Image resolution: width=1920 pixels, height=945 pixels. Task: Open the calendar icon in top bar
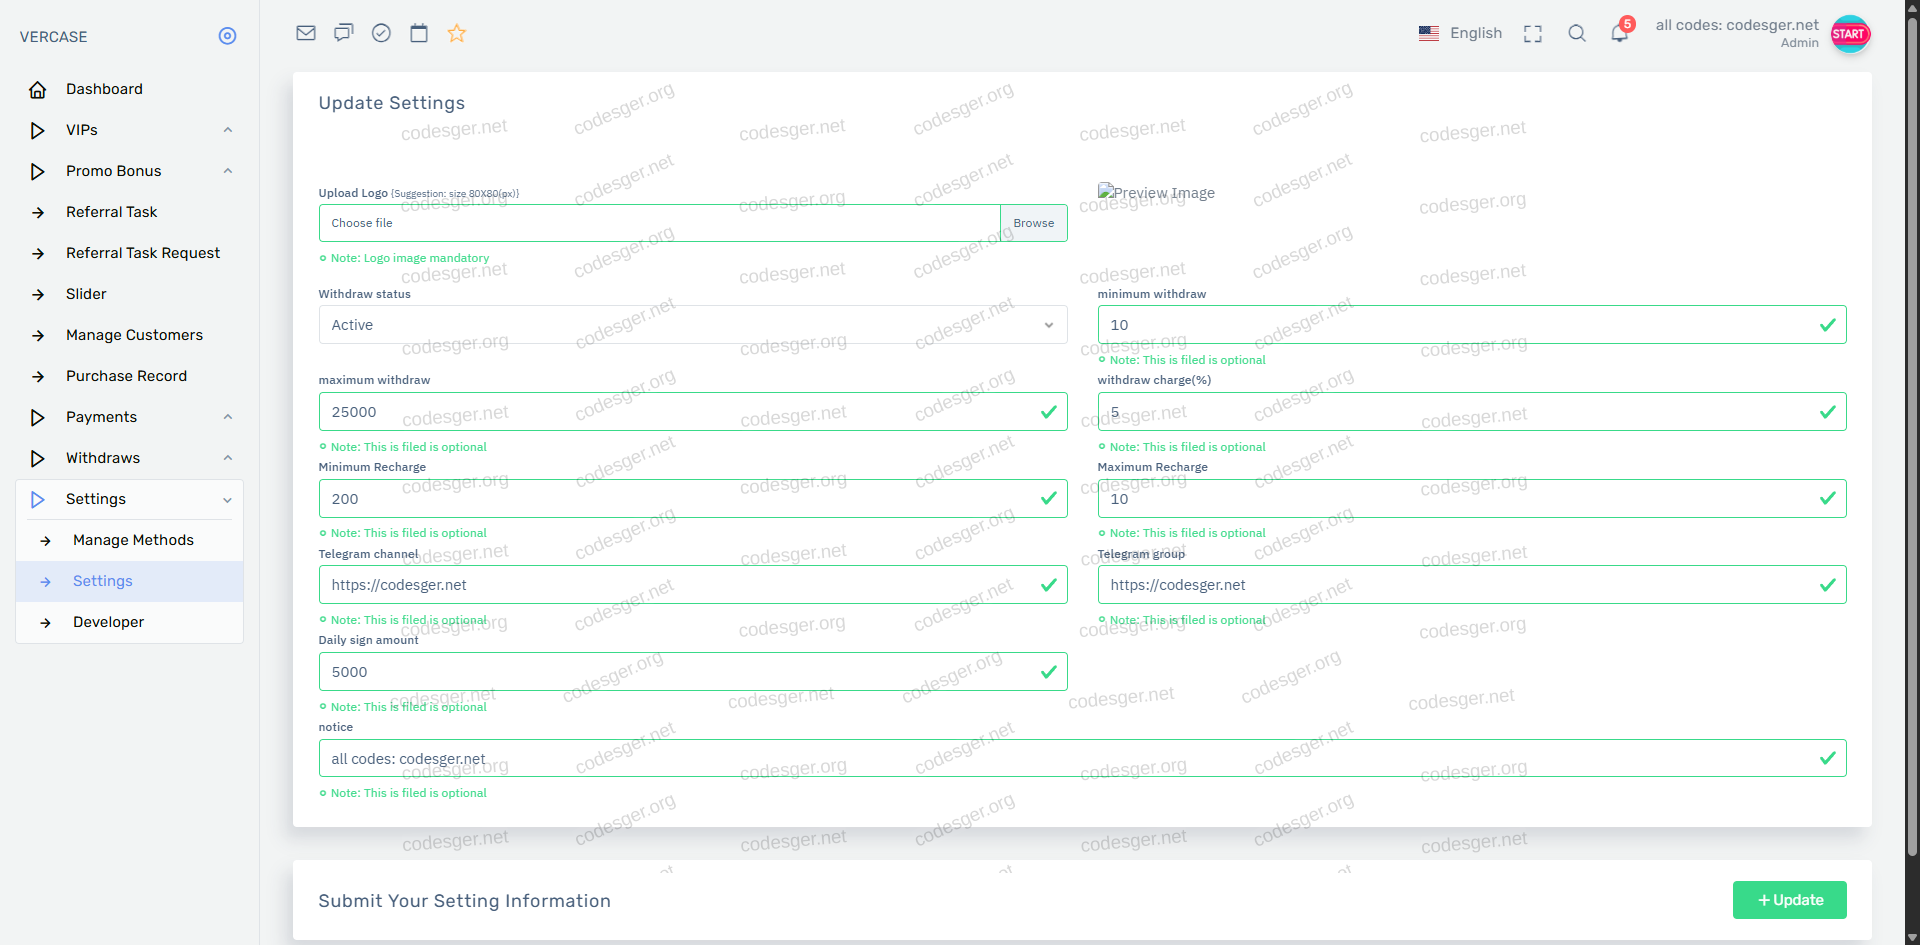419,33
